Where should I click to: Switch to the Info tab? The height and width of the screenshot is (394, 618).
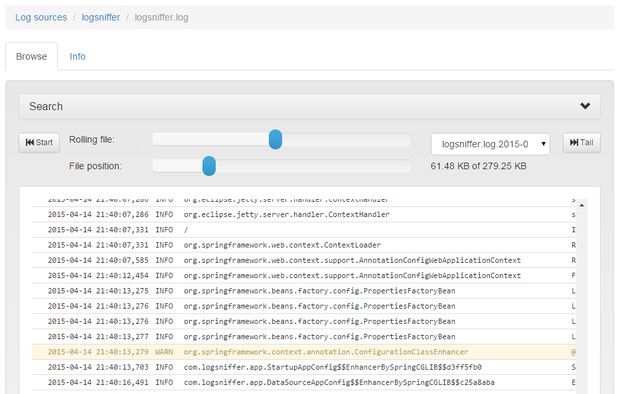tap(77, 56)
